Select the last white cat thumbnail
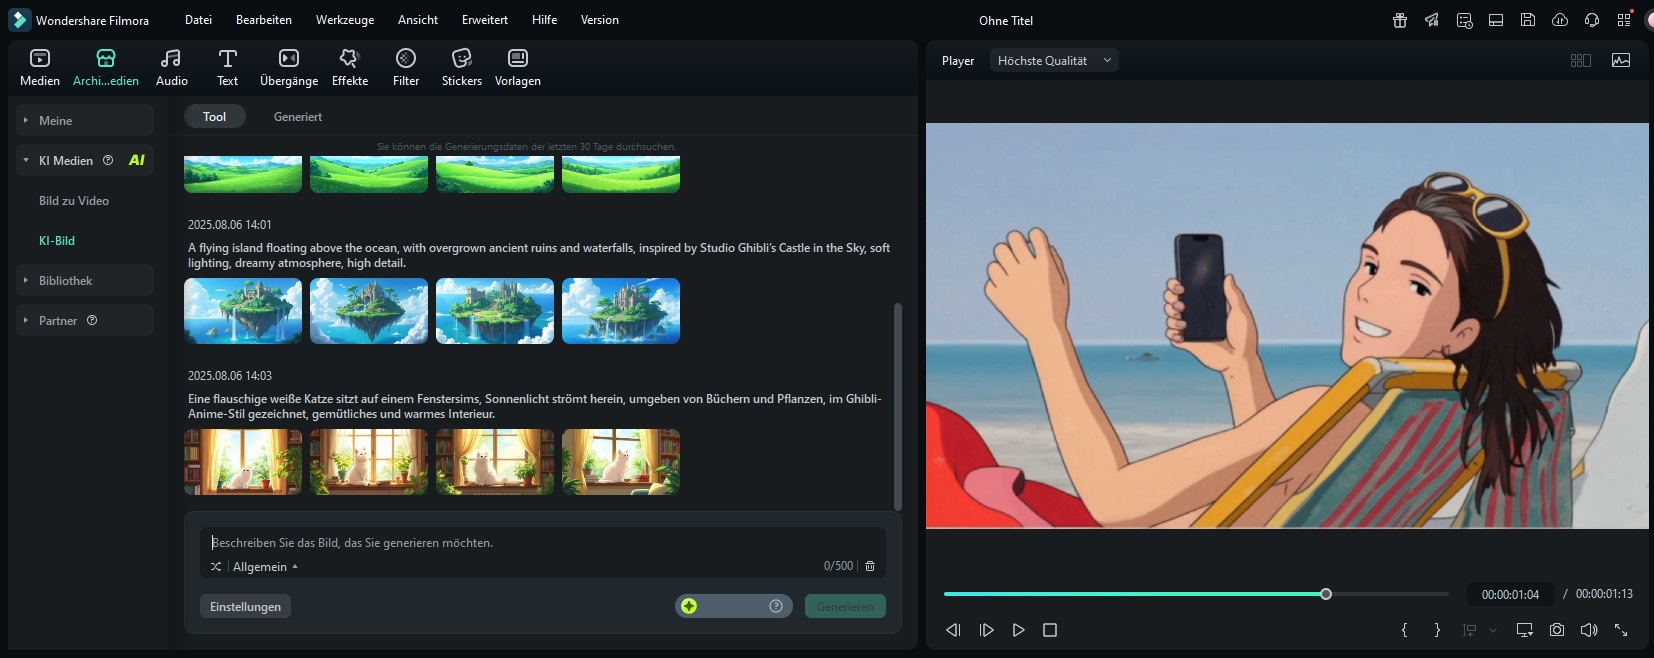 coord(621,462)
